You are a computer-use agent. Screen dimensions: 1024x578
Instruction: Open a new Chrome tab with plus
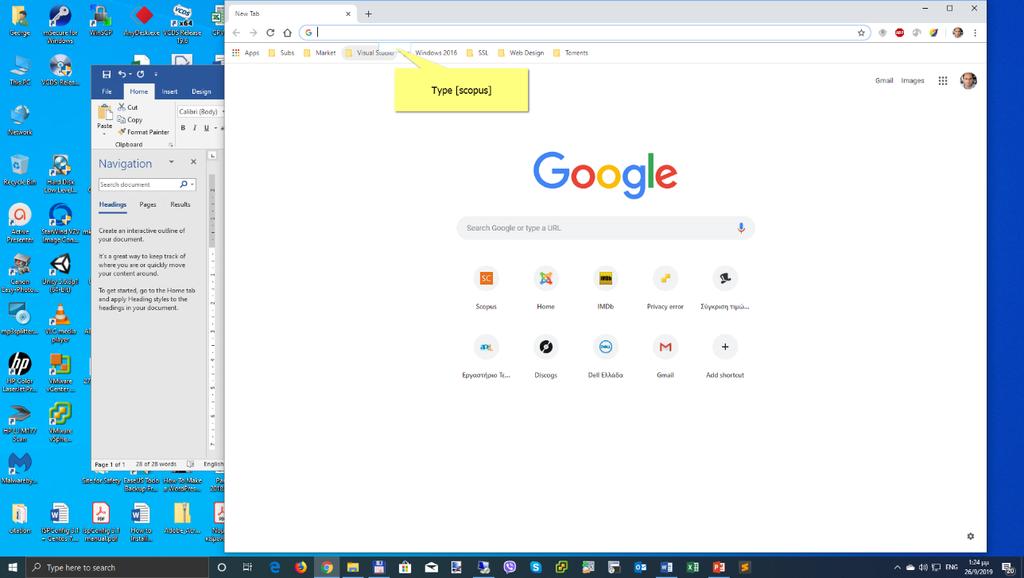[368, 14]
